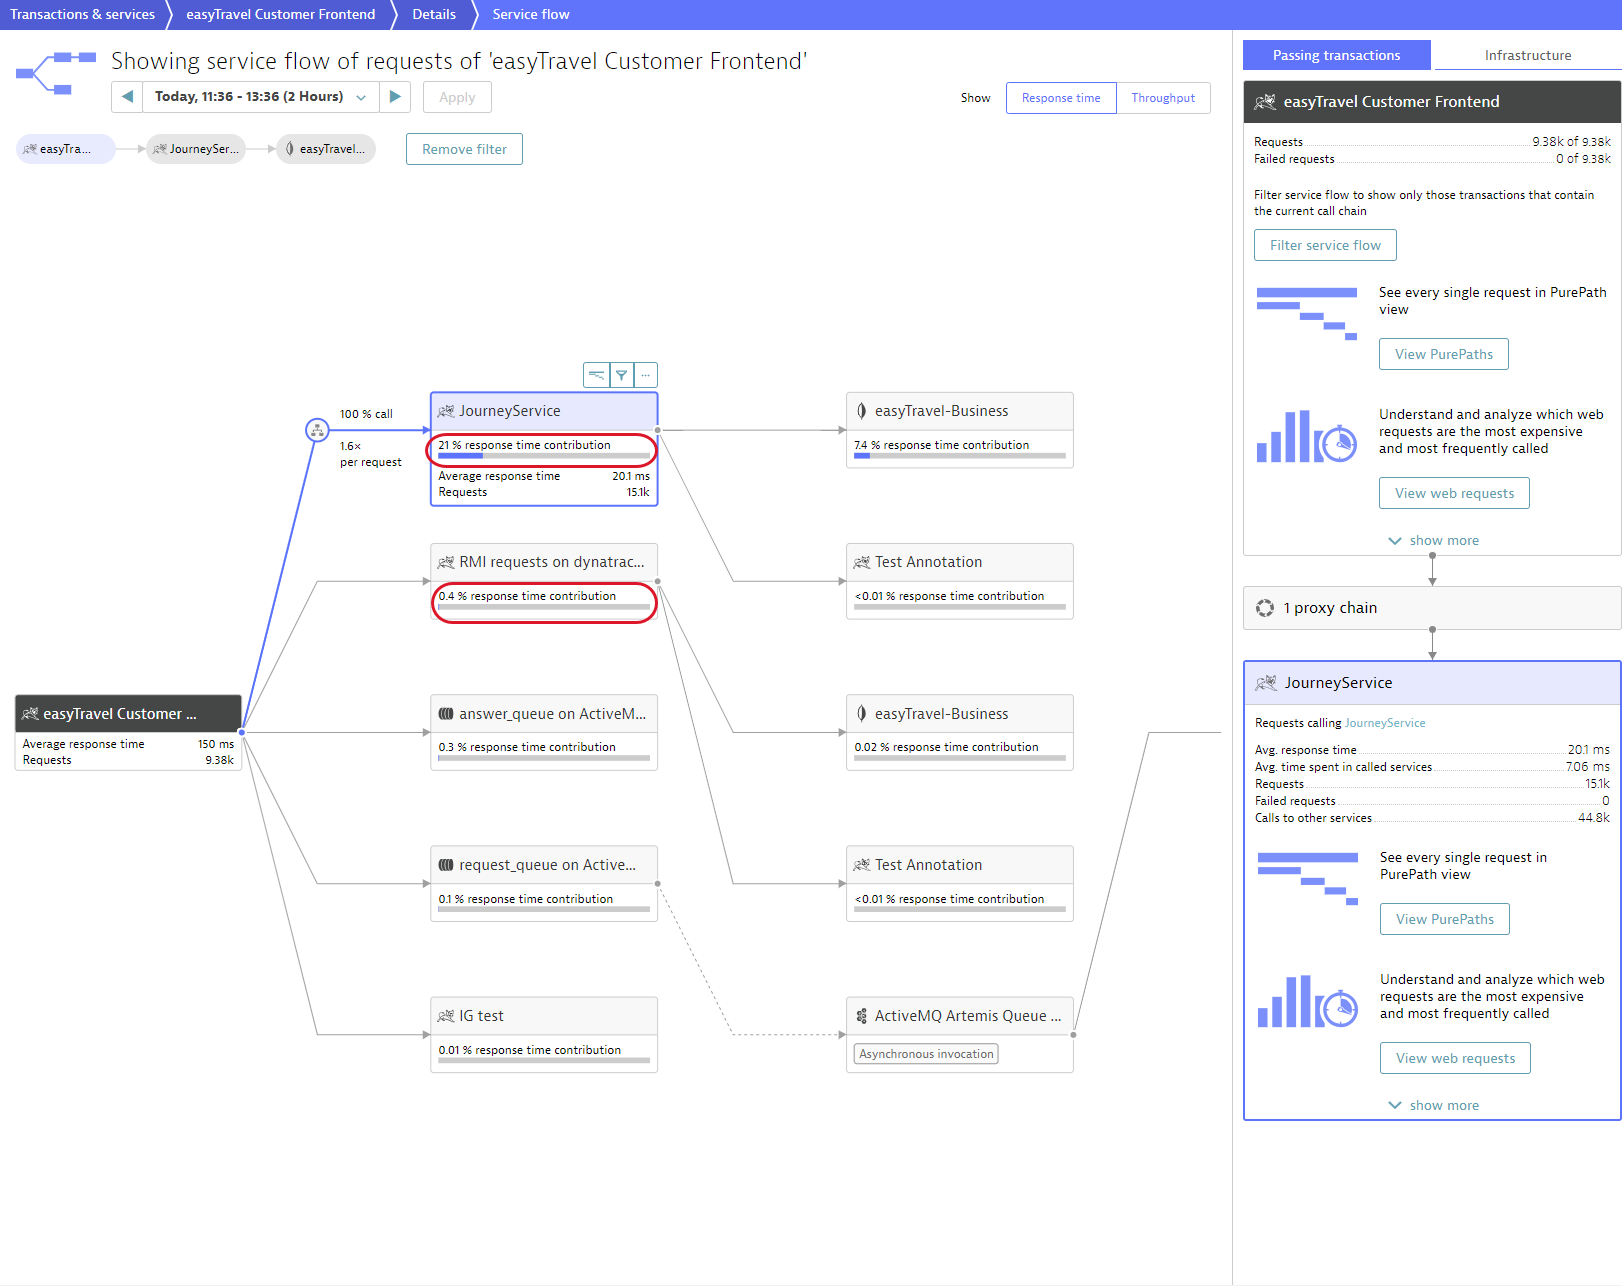Click the web requests chart graphic in Frontend panel

1307,437
